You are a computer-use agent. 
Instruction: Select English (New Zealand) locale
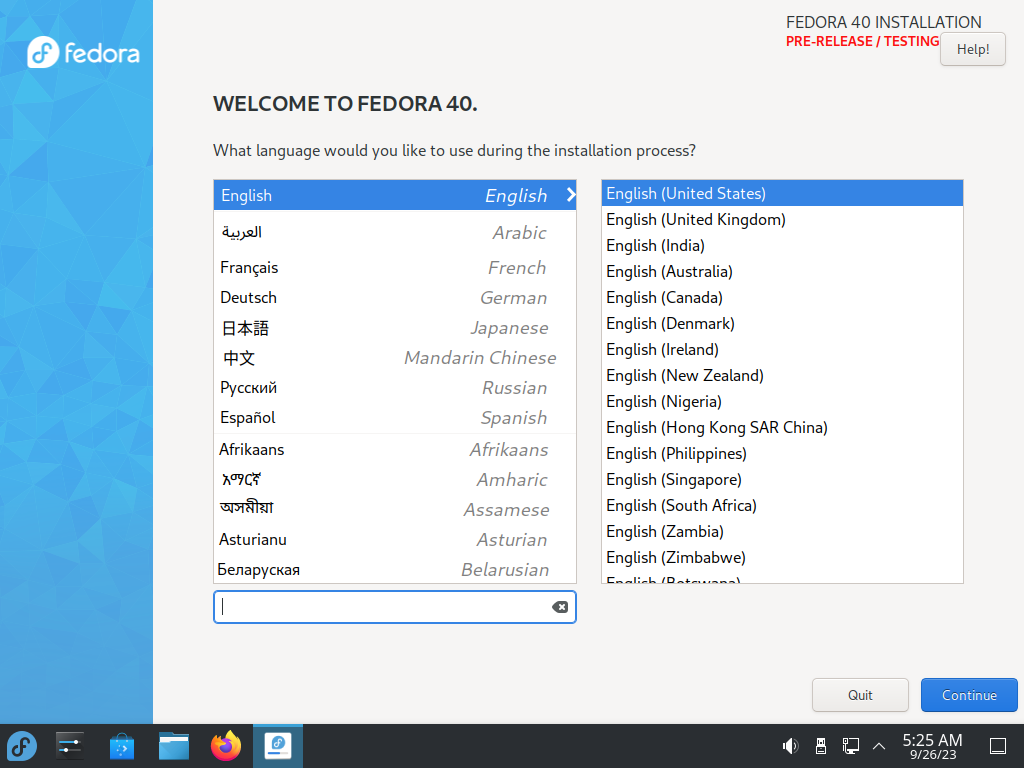pos(782,376)
